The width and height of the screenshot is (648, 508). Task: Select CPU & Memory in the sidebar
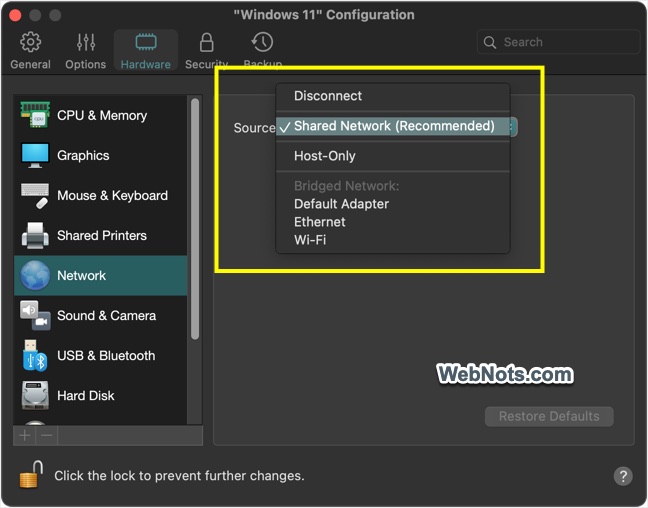click(x=102, y=115)
